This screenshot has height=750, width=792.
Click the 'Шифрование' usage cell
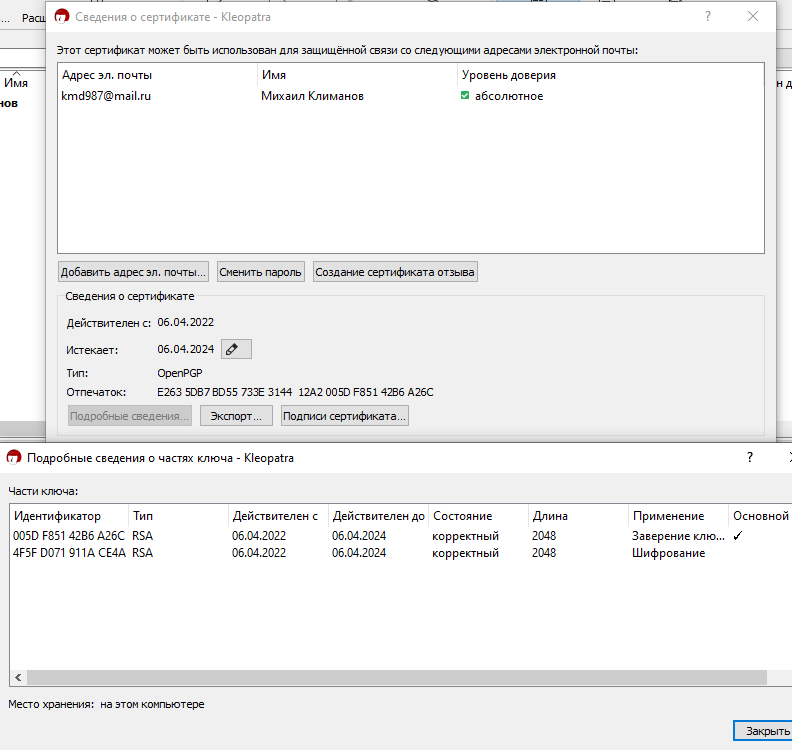tap(668, 553)
